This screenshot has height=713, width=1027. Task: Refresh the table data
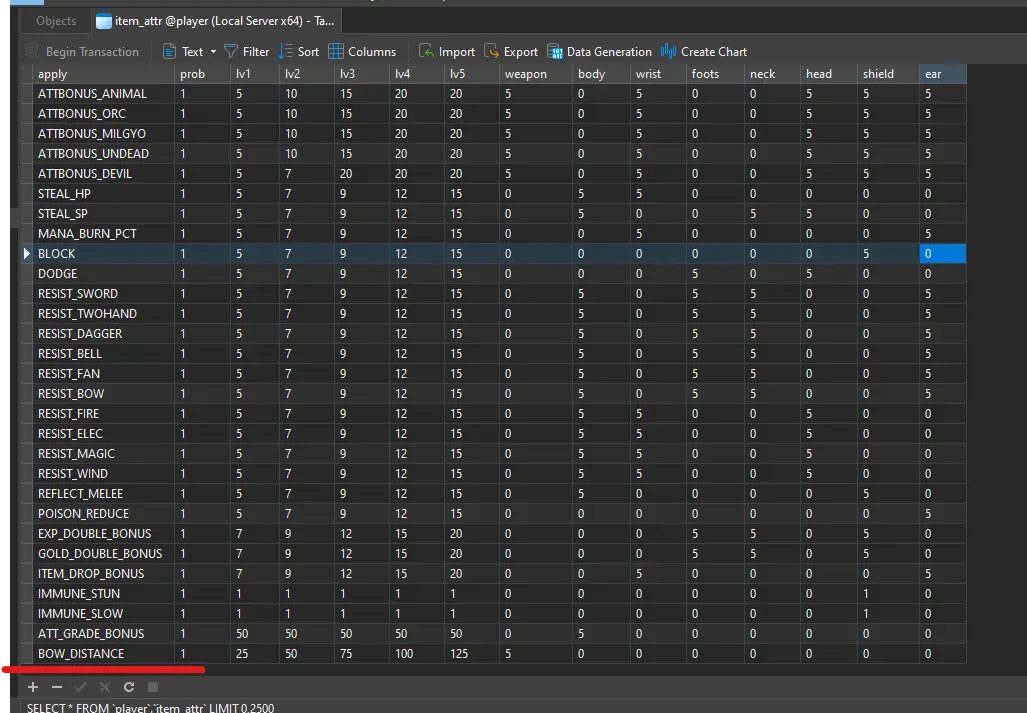click(x=129, y=687)
